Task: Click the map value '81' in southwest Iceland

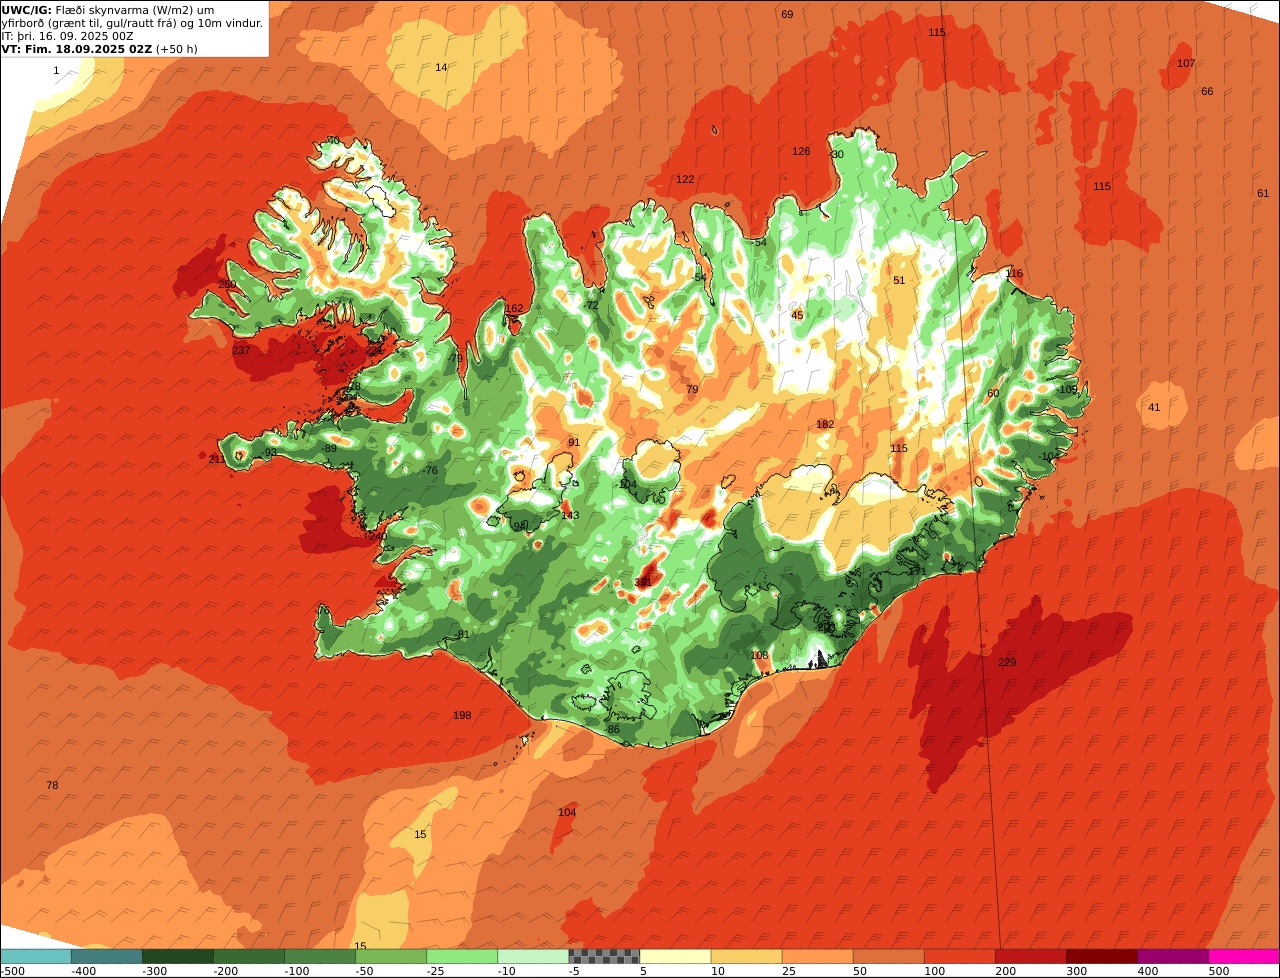Action: click(x=463, y=635)
